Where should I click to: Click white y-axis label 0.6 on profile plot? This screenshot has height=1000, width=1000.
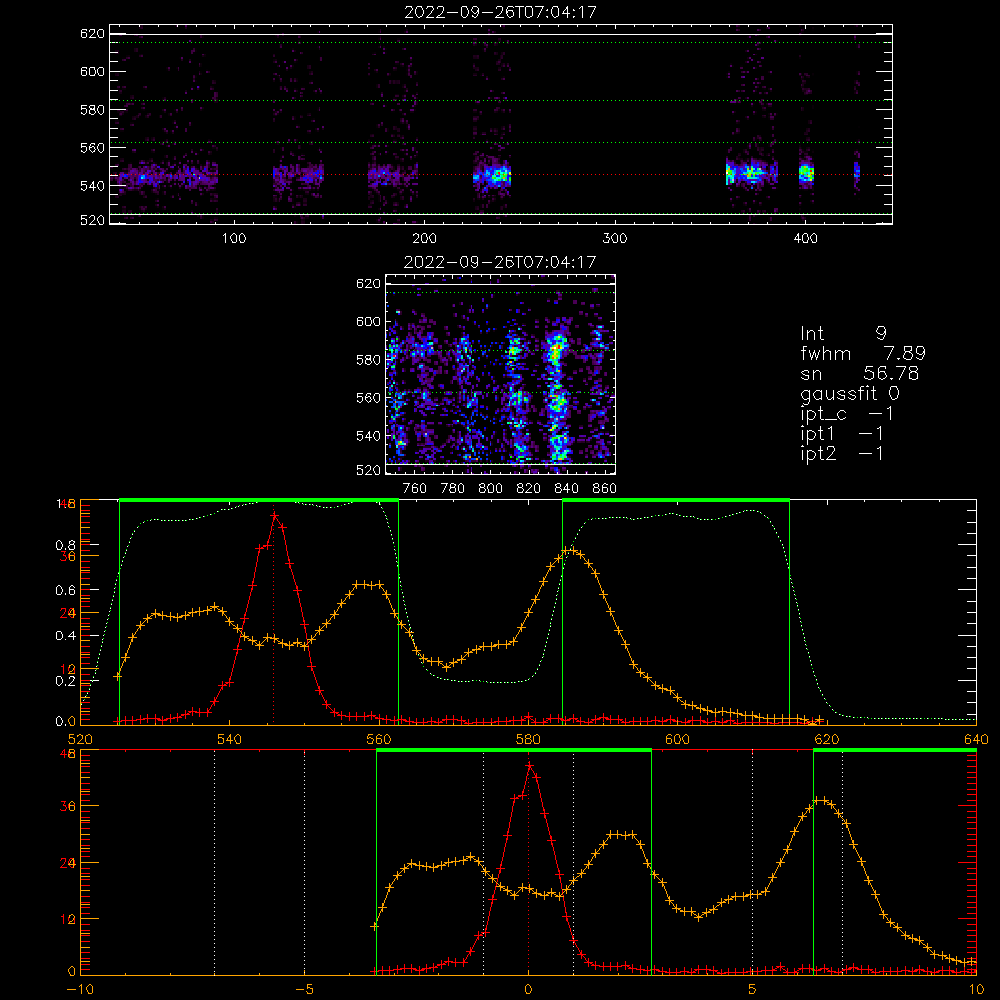pyautogui.click(x=65, y=591)
